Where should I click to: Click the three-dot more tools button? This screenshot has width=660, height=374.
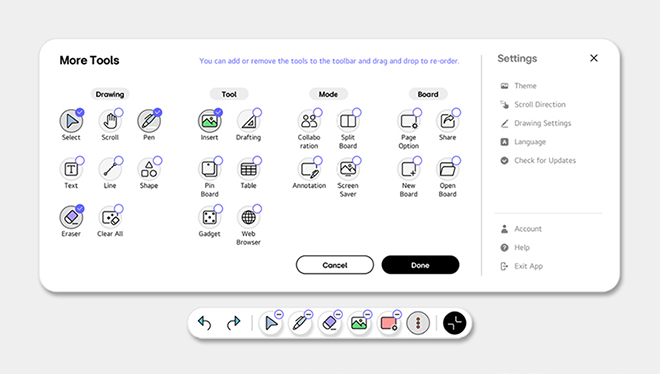click(x=418, y=323)
